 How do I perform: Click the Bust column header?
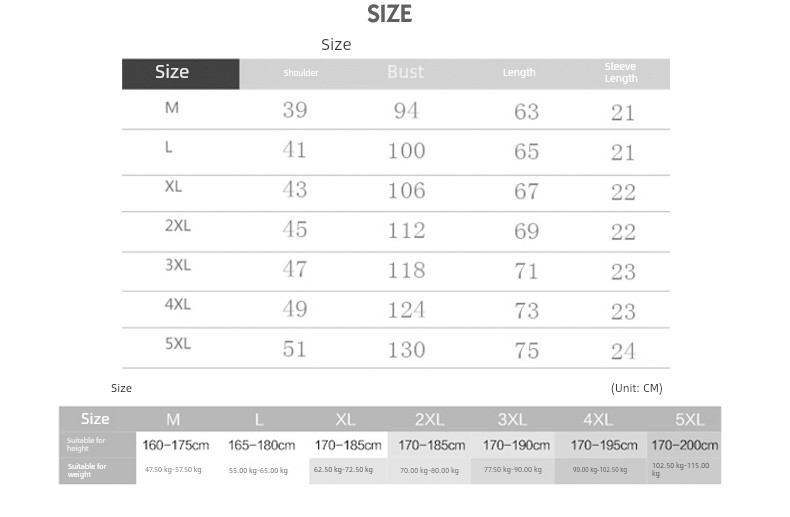click(x=406, y=72)
